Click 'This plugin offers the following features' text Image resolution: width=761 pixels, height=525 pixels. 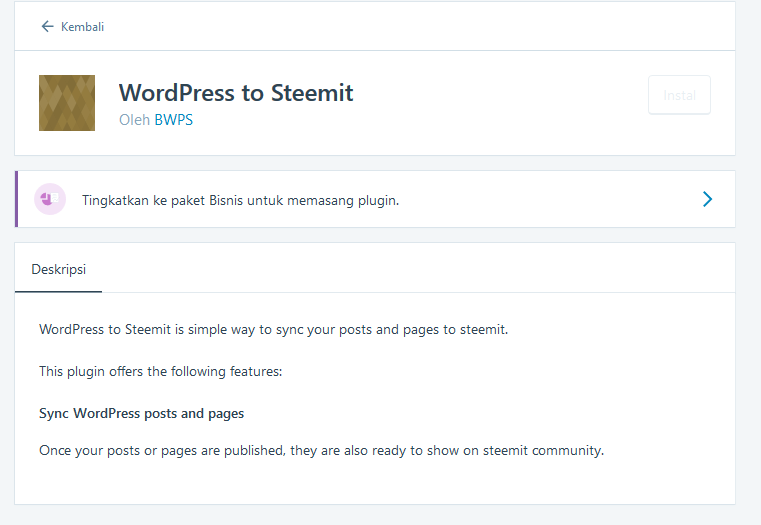(161, 371)
